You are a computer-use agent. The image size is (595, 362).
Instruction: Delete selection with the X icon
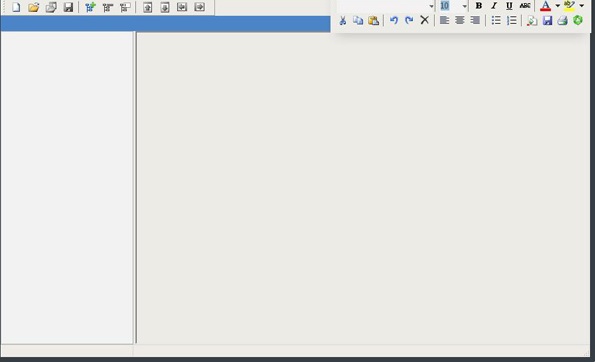[x=424, y=20]
